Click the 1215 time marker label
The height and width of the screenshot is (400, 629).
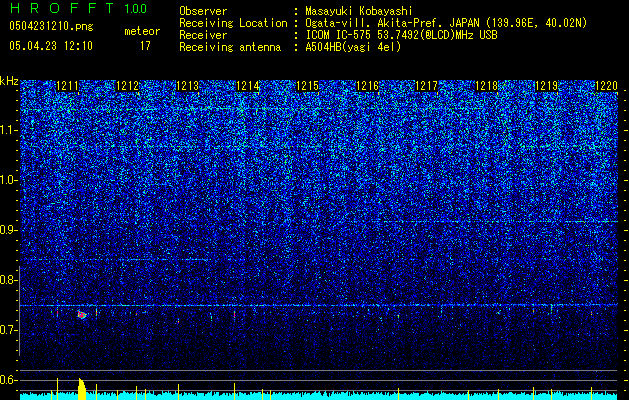coord(307,86)
